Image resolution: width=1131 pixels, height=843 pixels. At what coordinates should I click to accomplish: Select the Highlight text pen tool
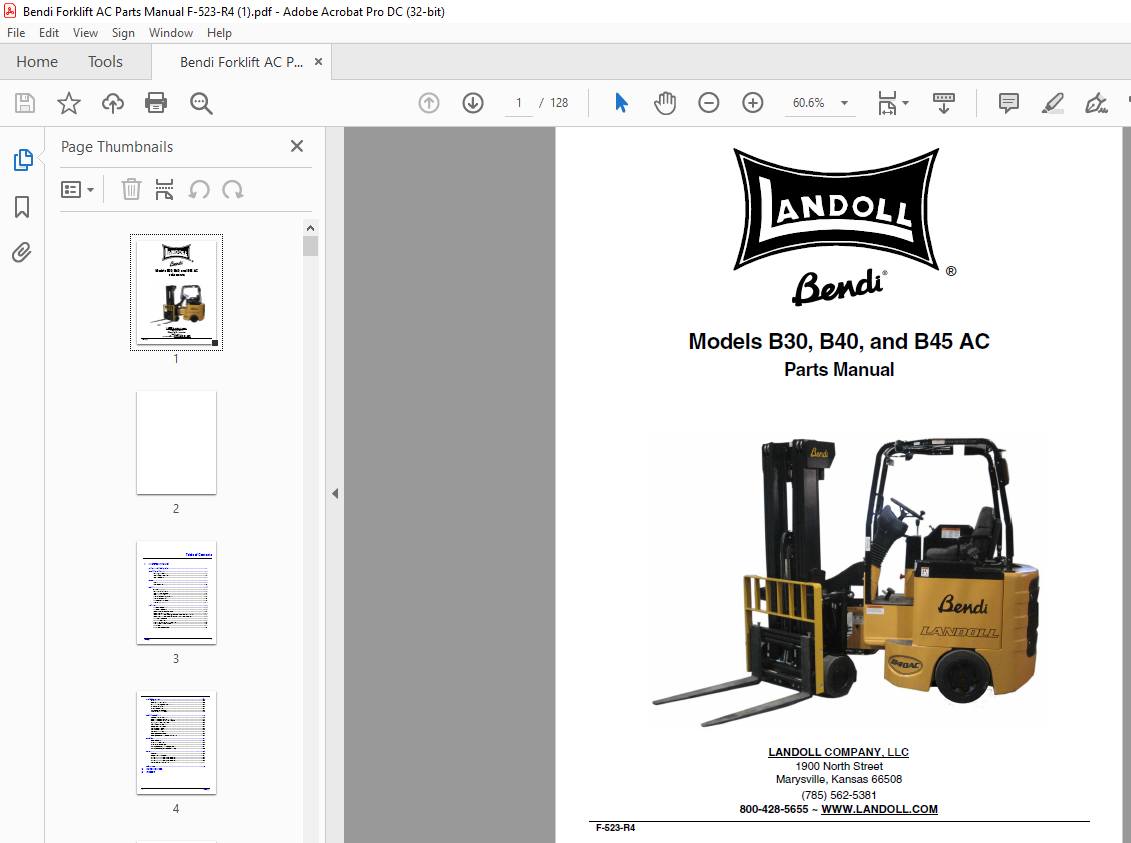tap(1052, 103)
